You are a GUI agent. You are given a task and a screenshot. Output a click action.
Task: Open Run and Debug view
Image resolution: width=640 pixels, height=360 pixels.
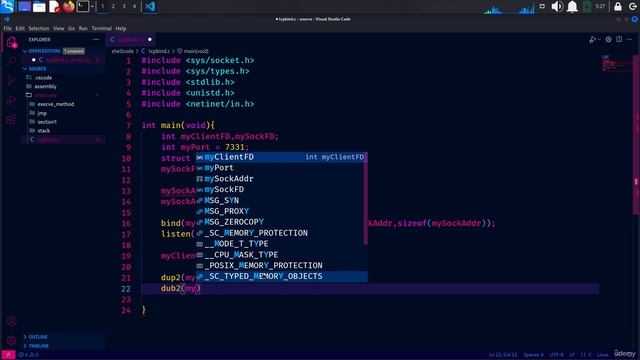point(11,100)
